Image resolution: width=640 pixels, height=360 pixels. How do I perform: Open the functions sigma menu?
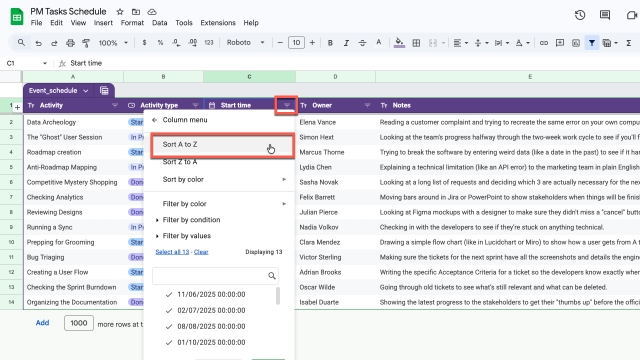(x=629, y=43)
